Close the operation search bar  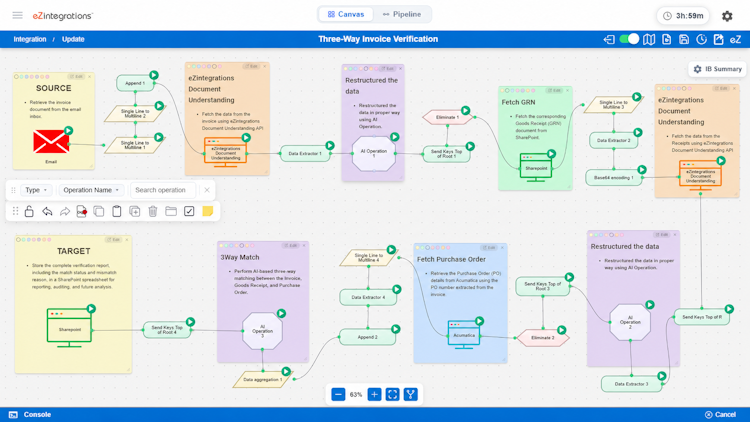[x=207, y=190]
